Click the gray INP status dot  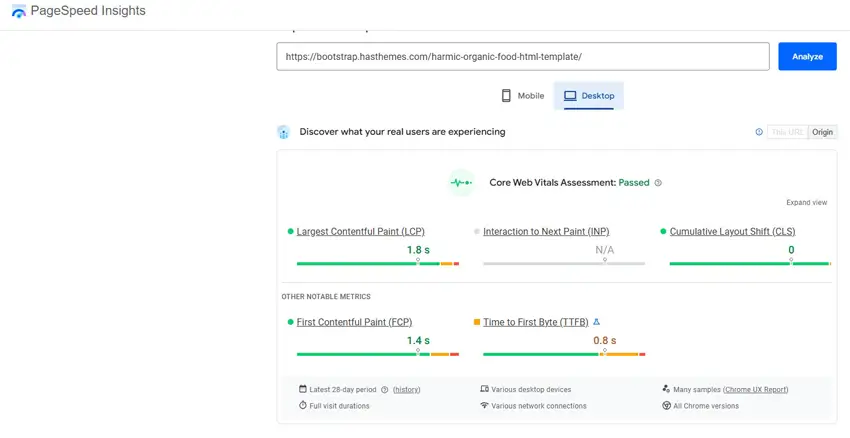[x=477, y=231]
